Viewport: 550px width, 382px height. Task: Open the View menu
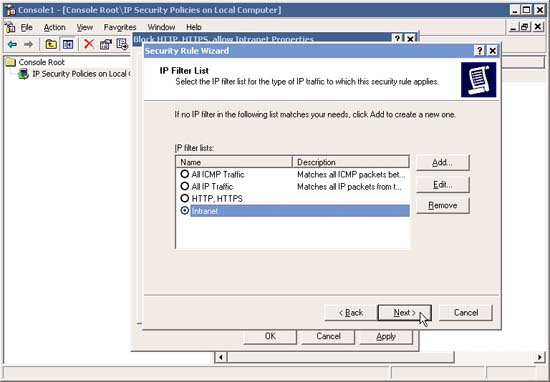[85, 27]
